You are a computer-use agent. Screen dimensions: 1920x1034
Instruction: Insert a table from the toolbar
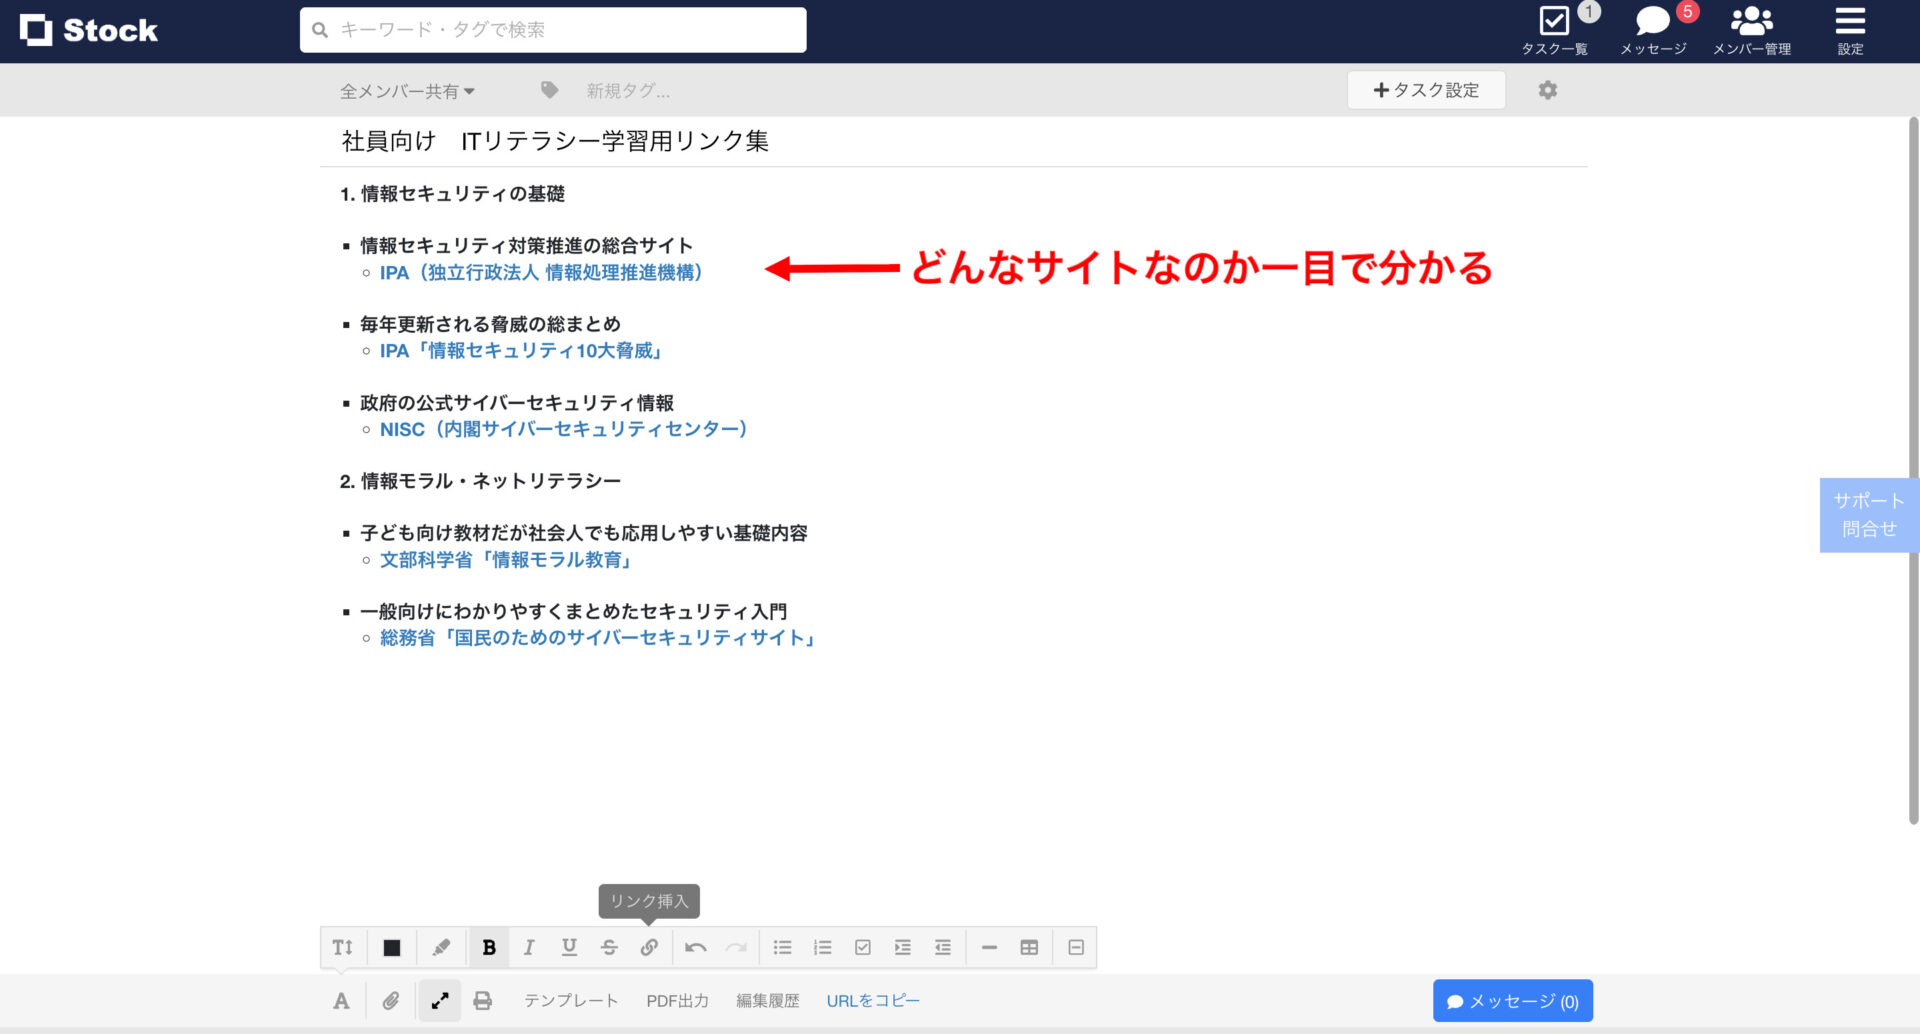pyautogui.click(x=1029, y=947)
